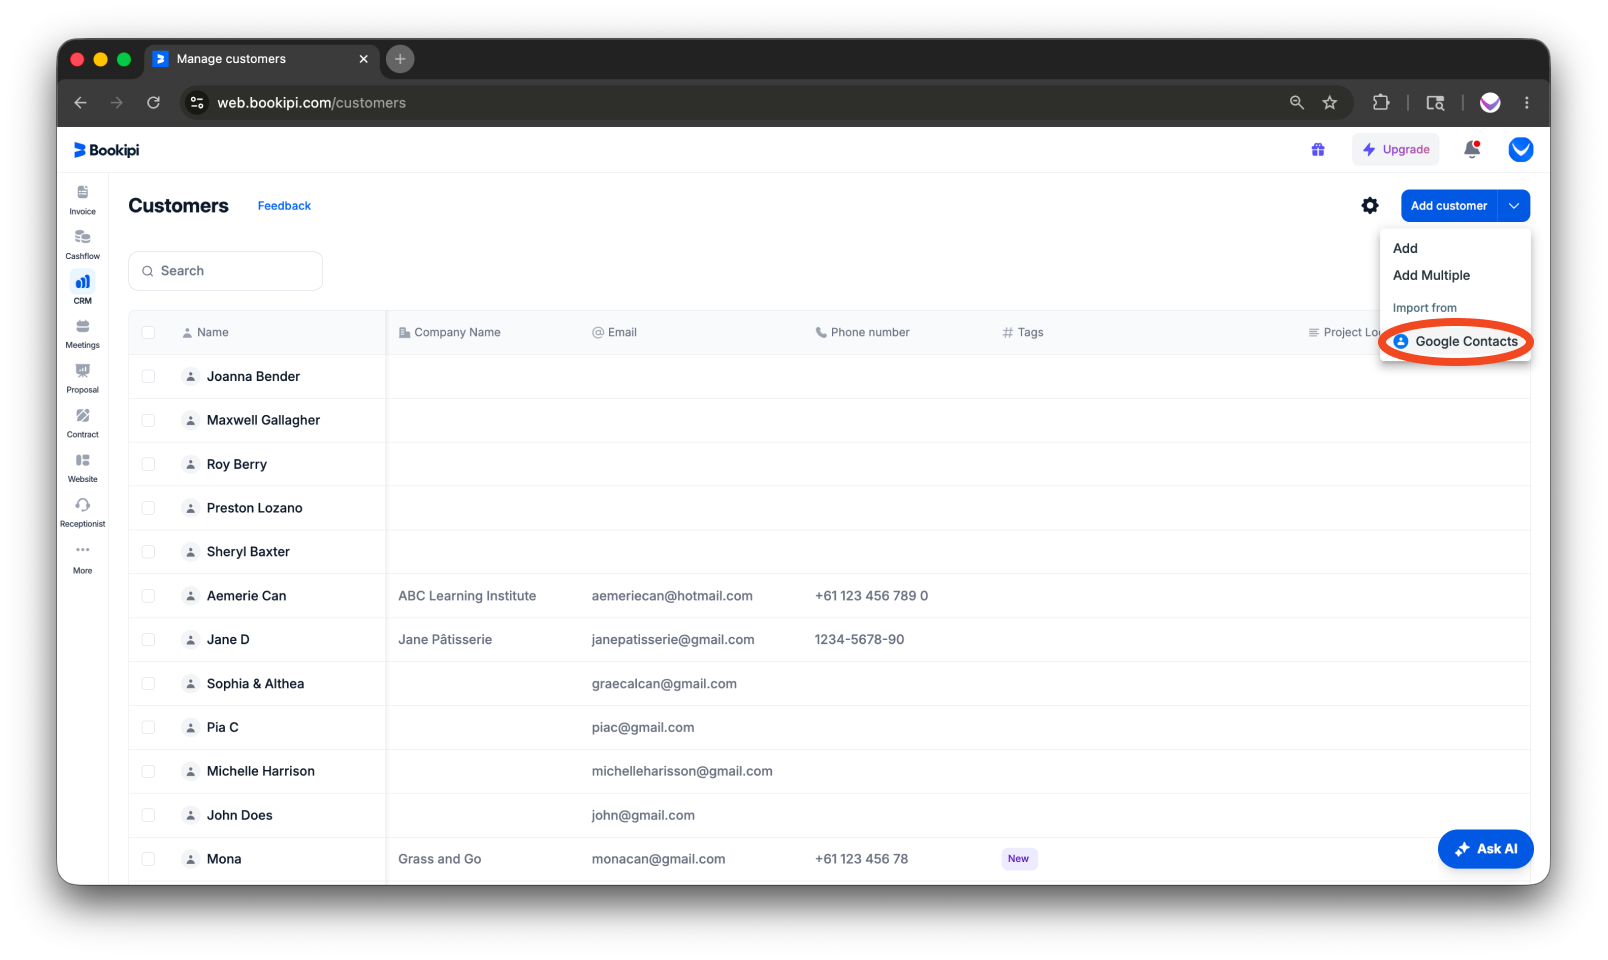The width and height of the screenshot is (1608, 960).
Task: Bookmark this page with the star
Action: [1330, 103]
